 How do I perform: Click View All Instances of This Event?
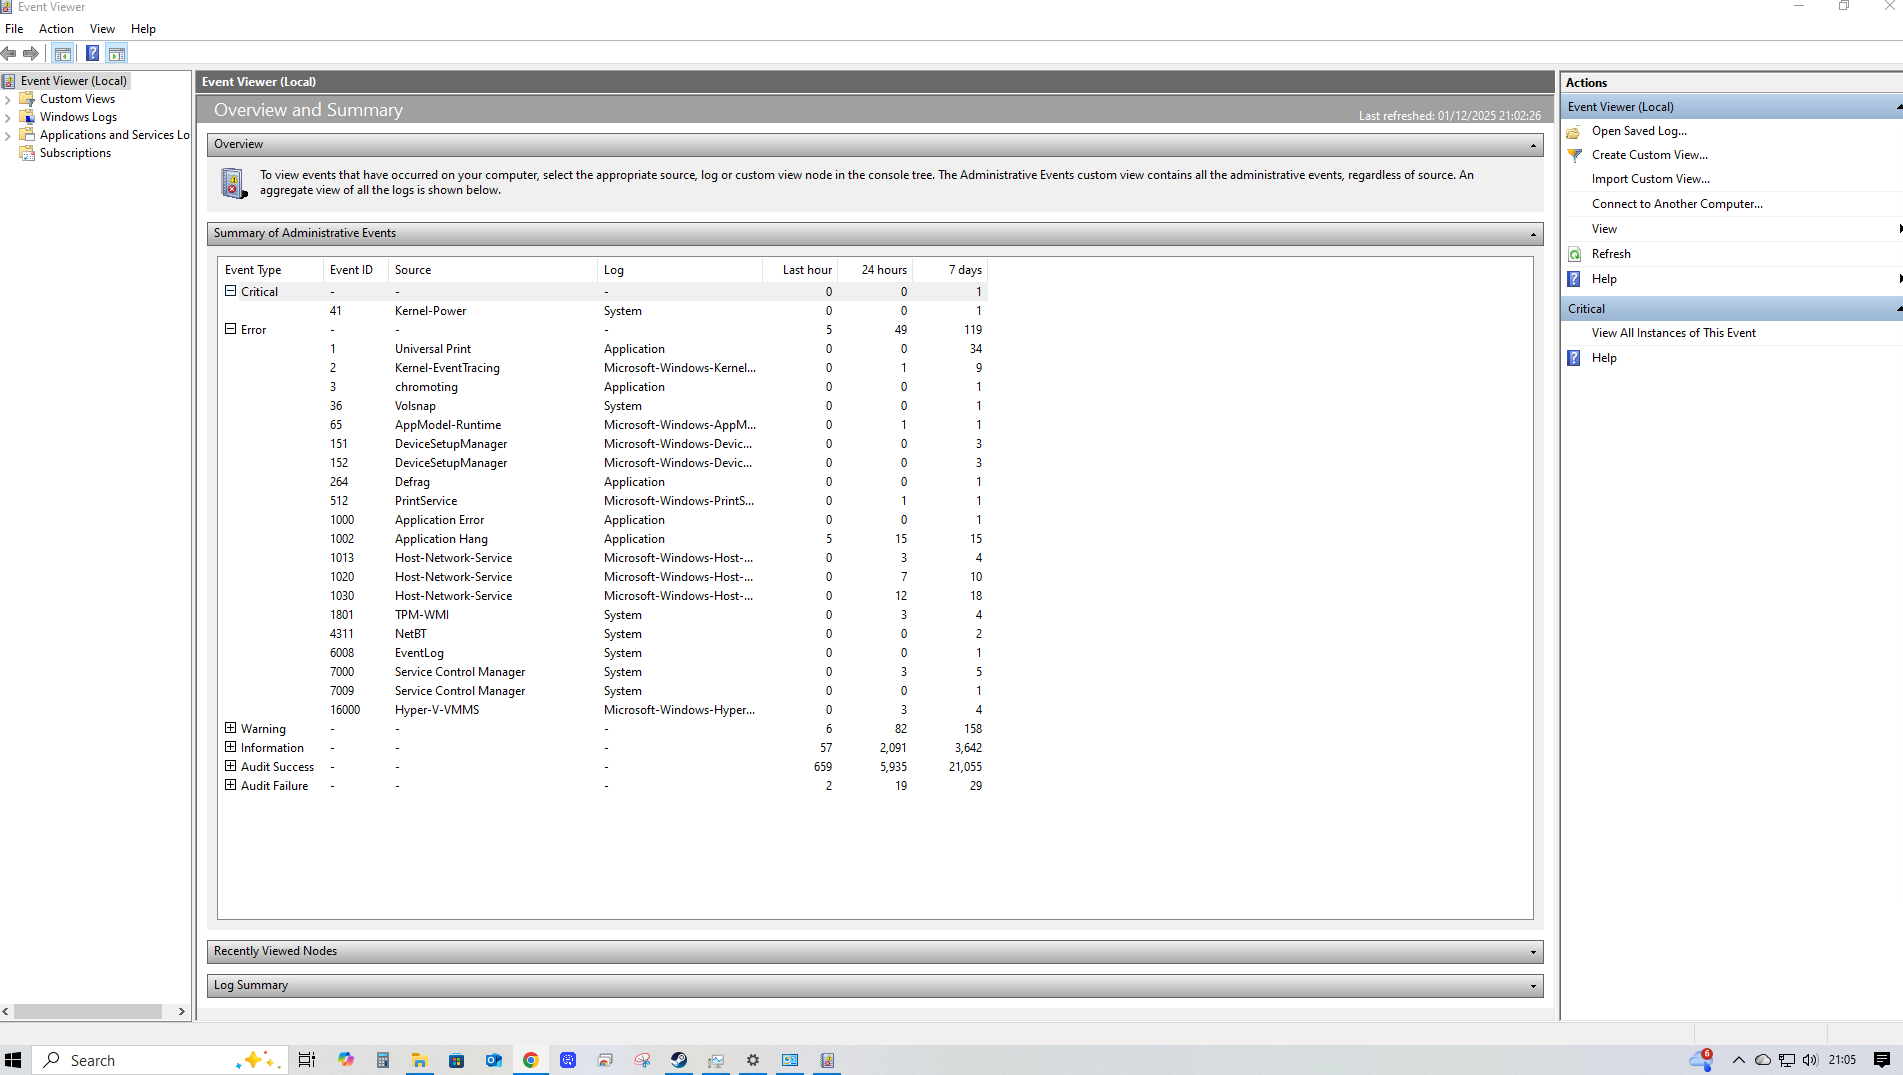(1673, 333)
